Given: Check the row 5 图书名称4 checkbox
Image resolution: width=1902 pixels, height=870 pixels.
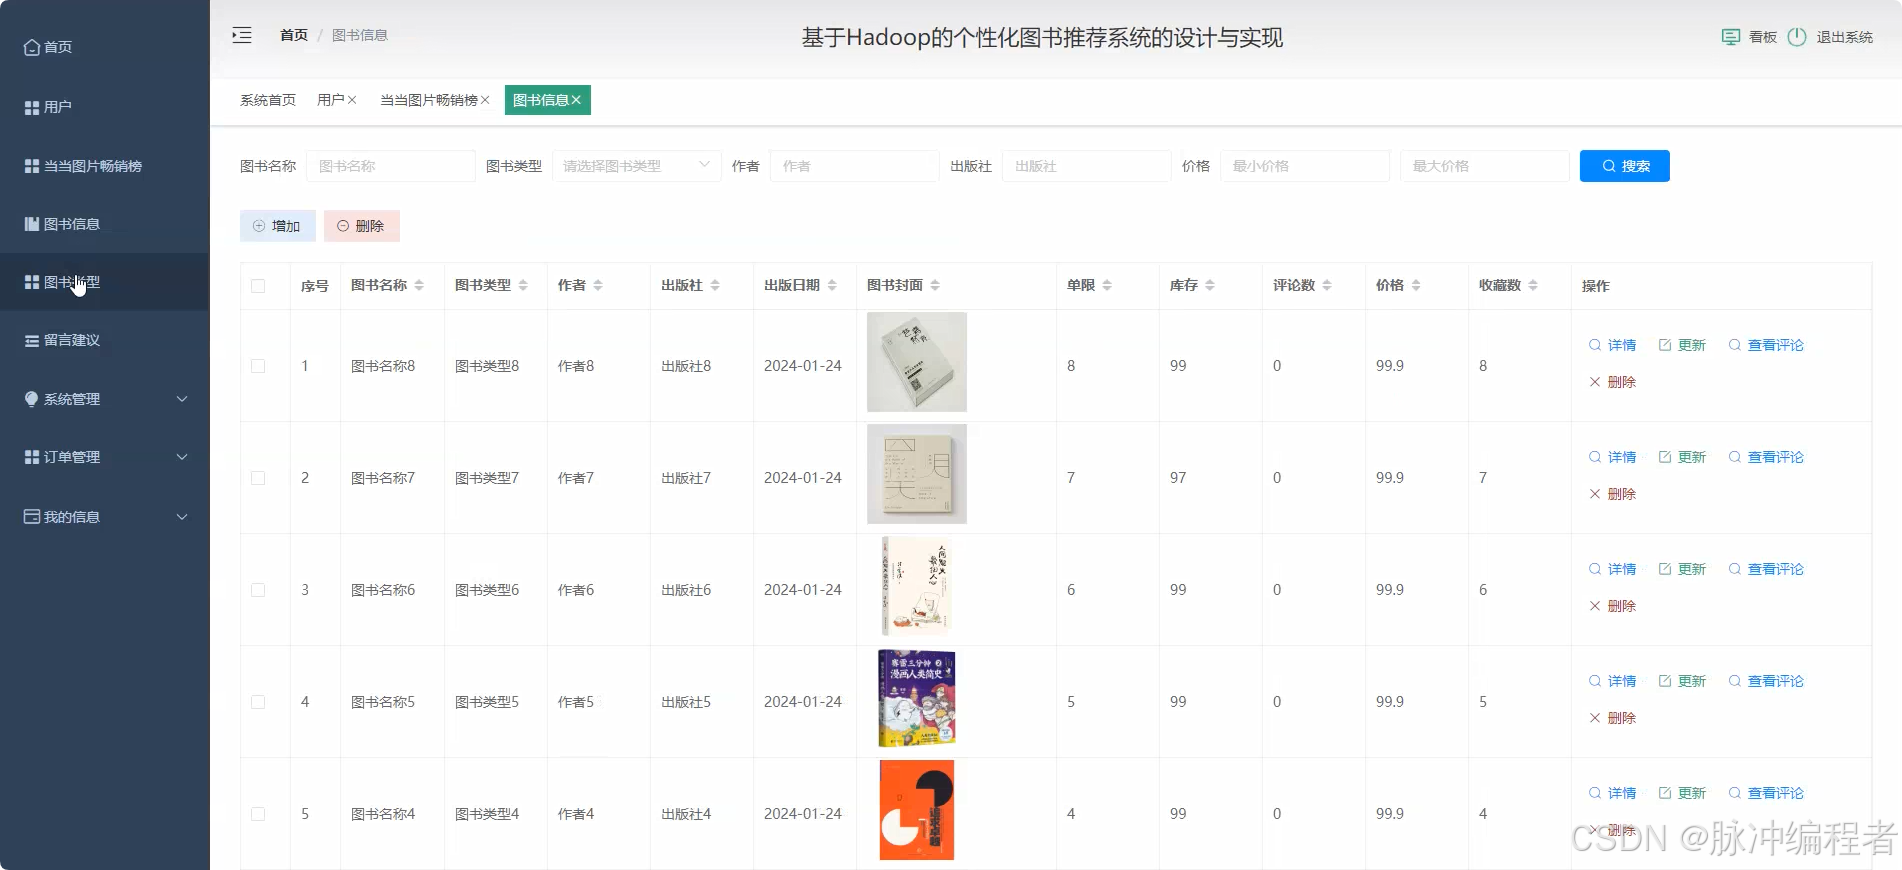Looking at the screenshot, I should click(x=258, y=814).
